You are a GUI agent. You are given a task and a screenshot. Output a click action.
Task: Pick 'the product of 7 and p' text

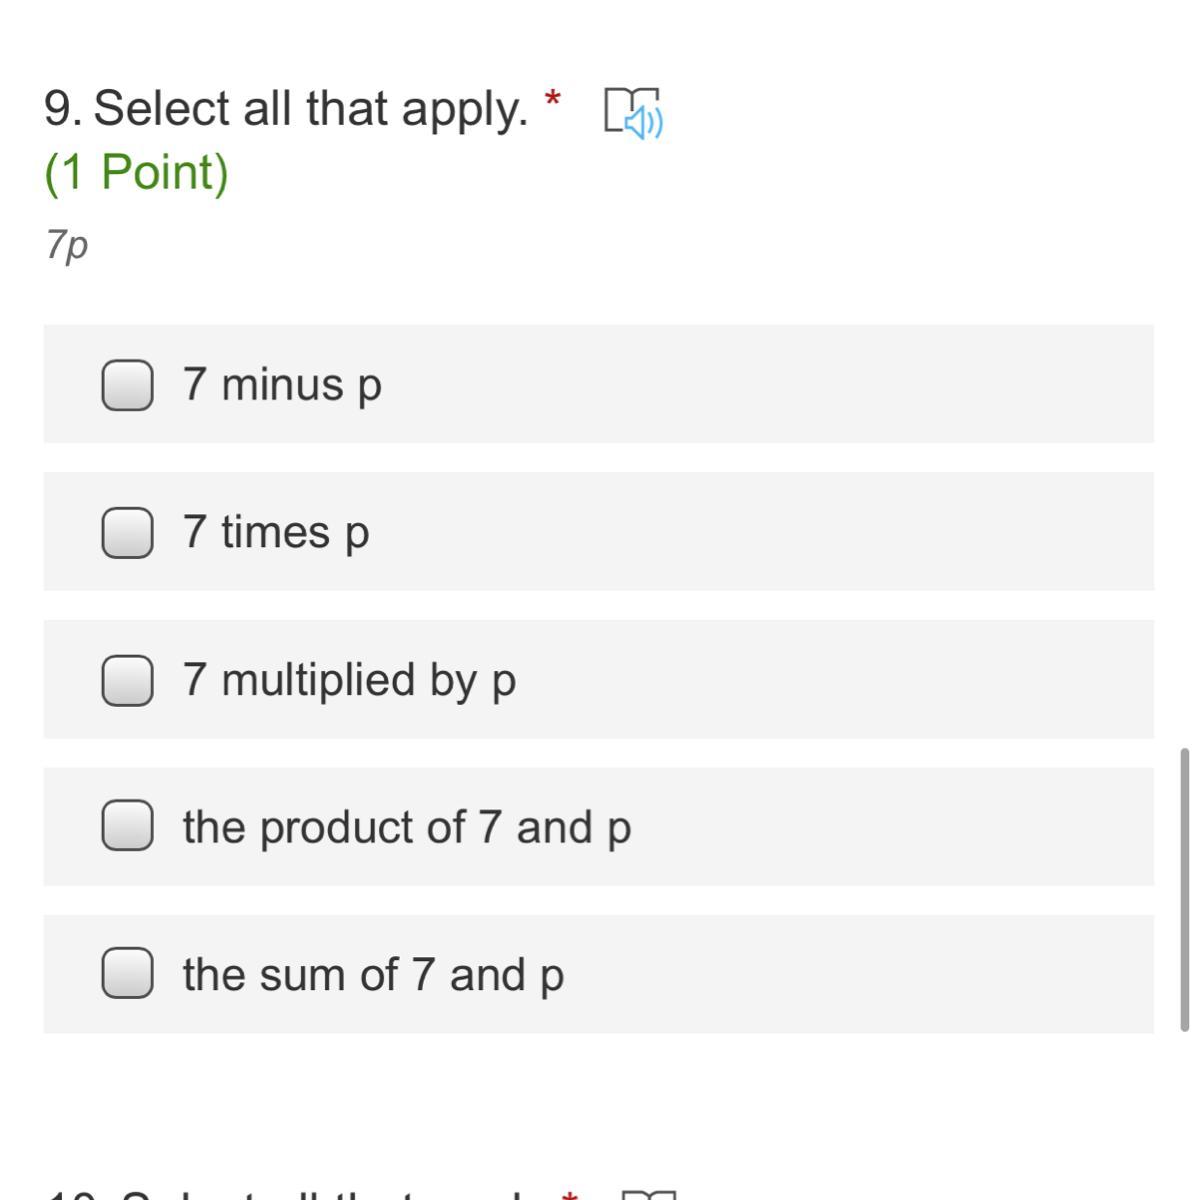(406, 827)
